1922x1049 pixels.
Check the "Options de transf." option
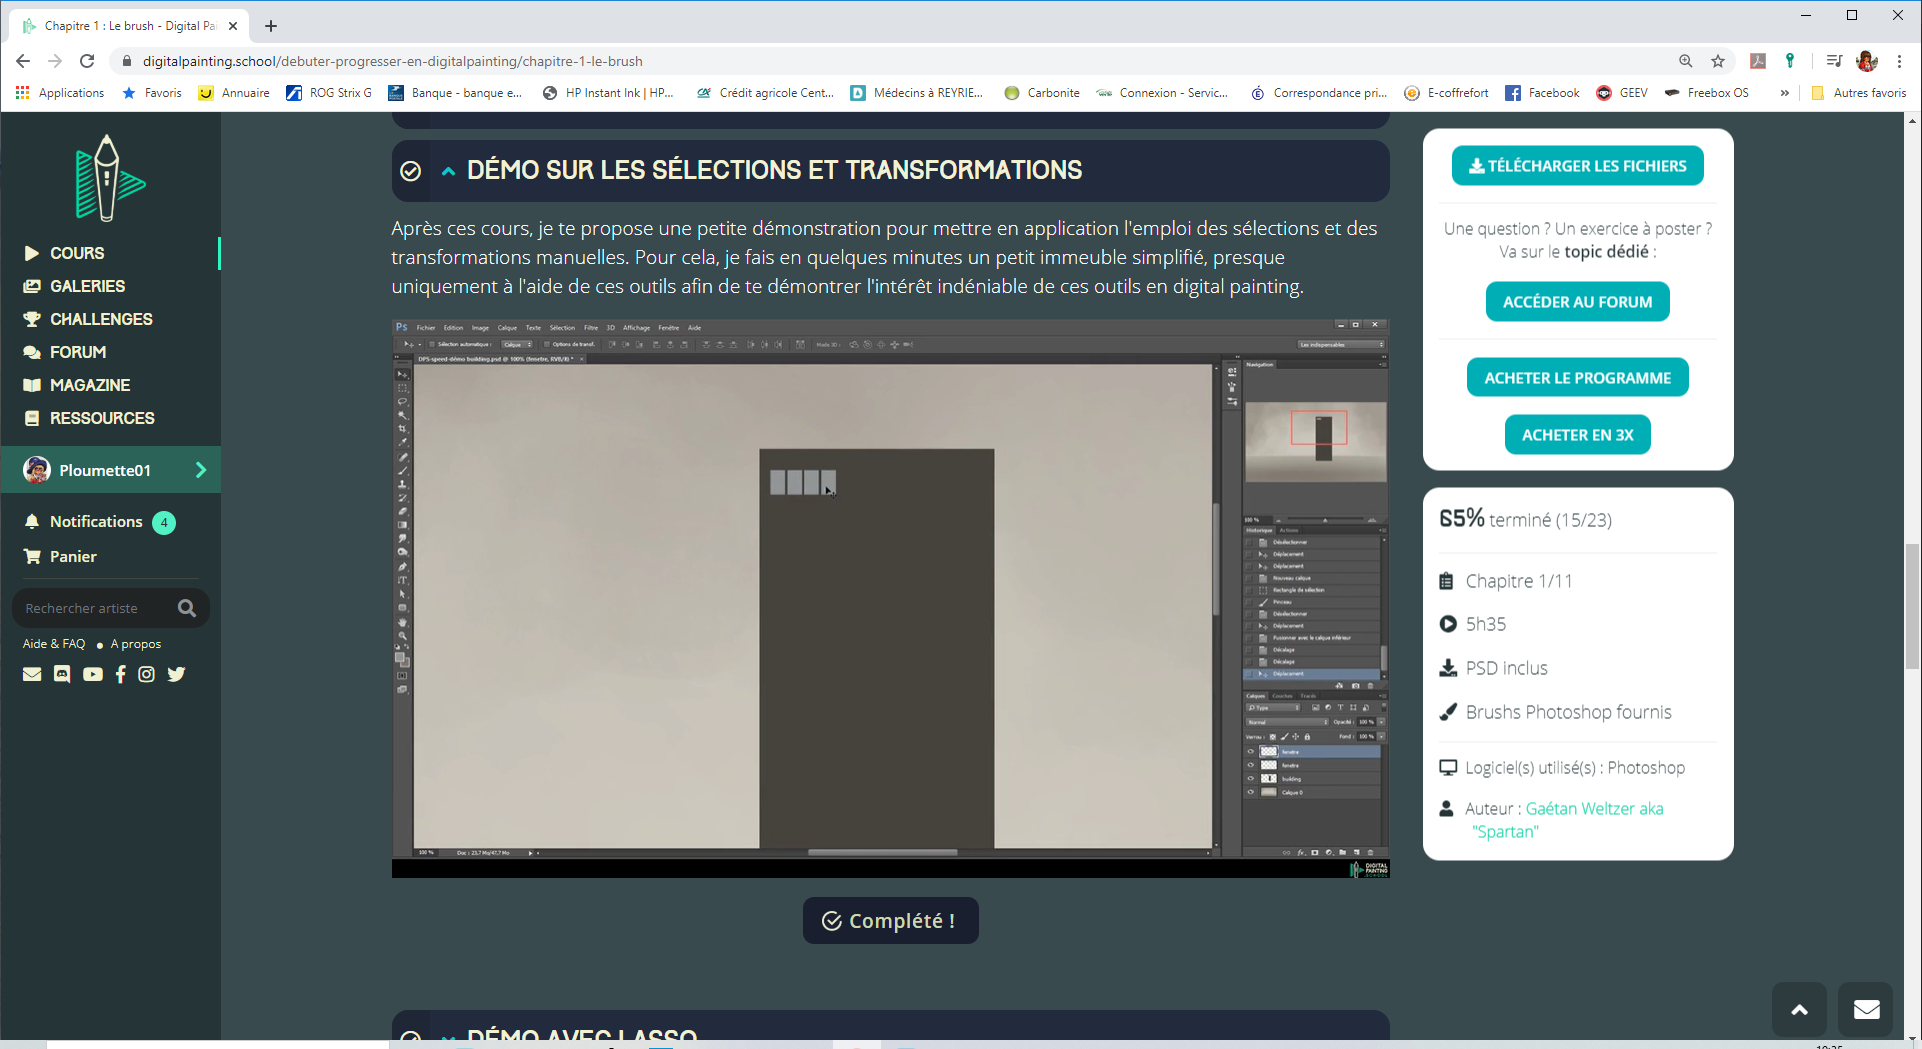[x=546, y=344]
